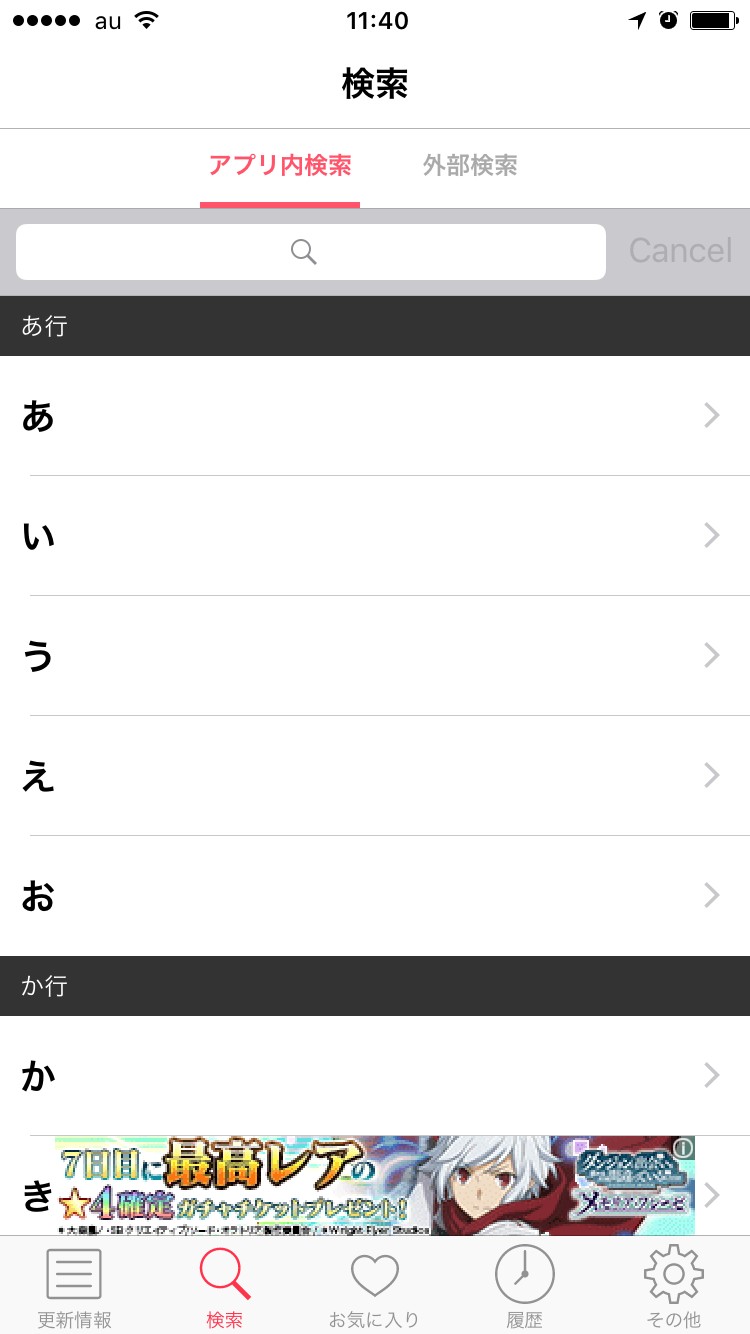Open お気に入り heart icon
Viewport: 750px width, 1334px height.
click(x=374, y=1275)
